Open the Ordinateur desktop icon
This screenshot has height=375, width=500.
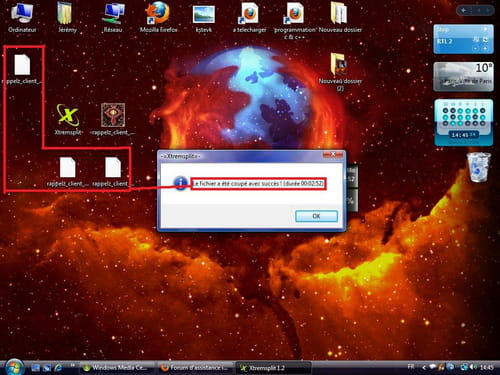click(22, 17)
